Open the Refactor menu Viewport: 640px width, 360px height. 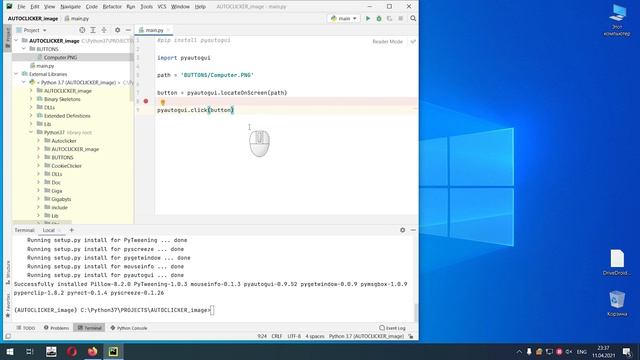pos(112,7)
